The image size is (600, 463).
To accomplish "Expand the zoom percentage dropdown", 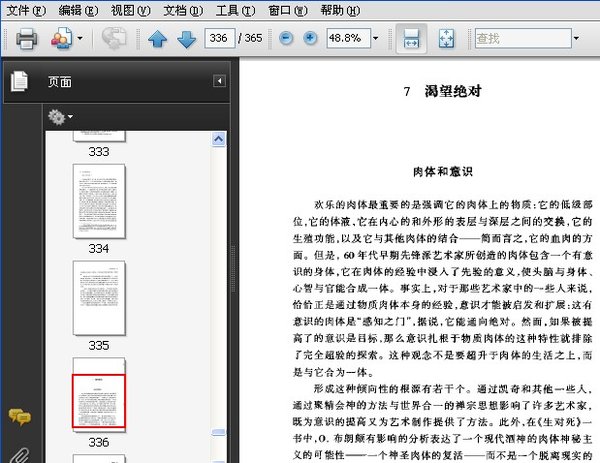I will click(376, 39).
